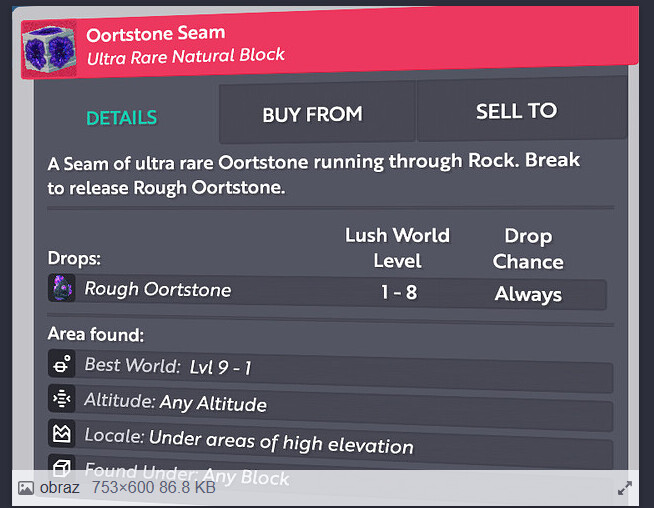This screenshot has width=654, height=508.
Task: Click the Altitude: Any Altitude row
Action: [330, 407]
